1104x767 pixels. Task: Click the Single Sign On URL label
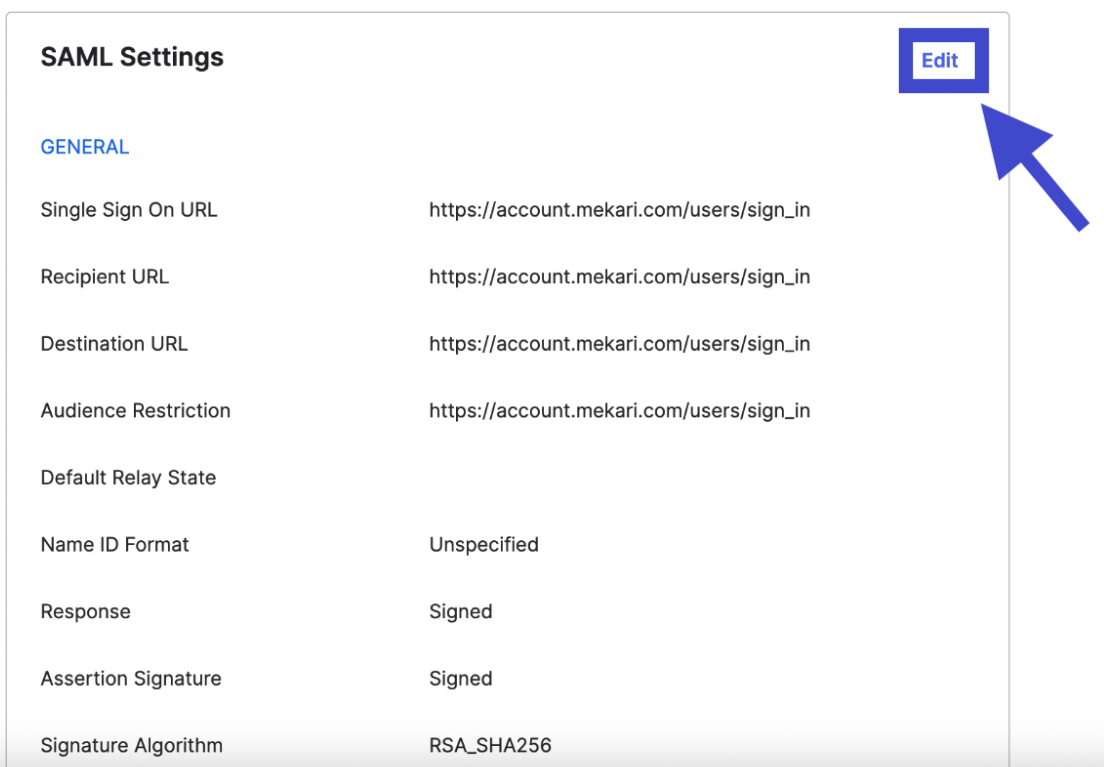(x=129, y=210)
